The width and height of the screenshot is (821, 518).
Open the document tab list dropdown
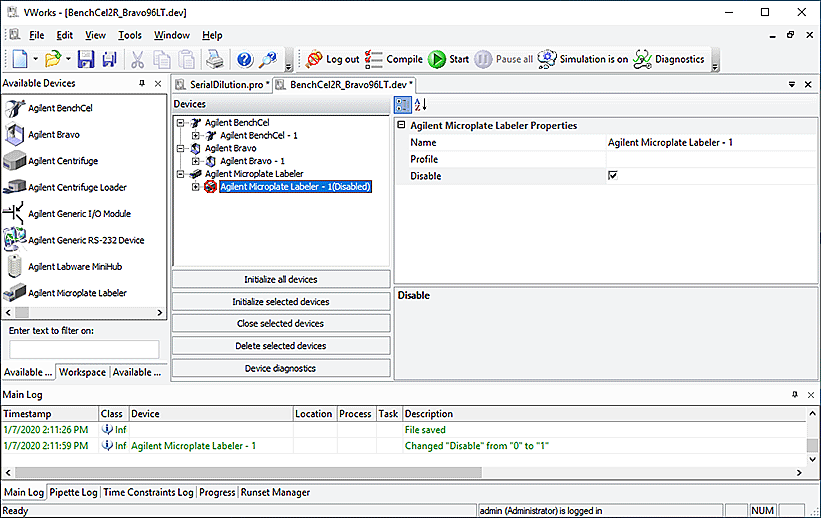click(792, 84)
